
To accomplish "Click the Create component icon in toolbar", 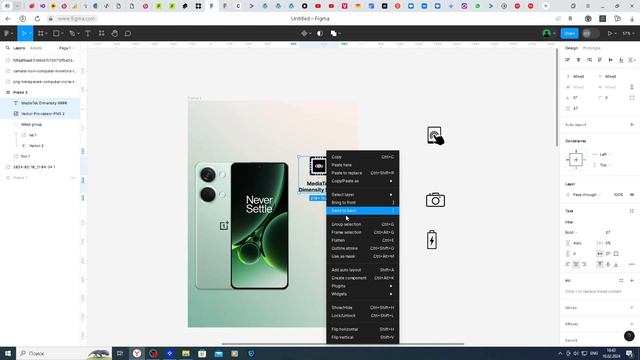I will 304,33.
